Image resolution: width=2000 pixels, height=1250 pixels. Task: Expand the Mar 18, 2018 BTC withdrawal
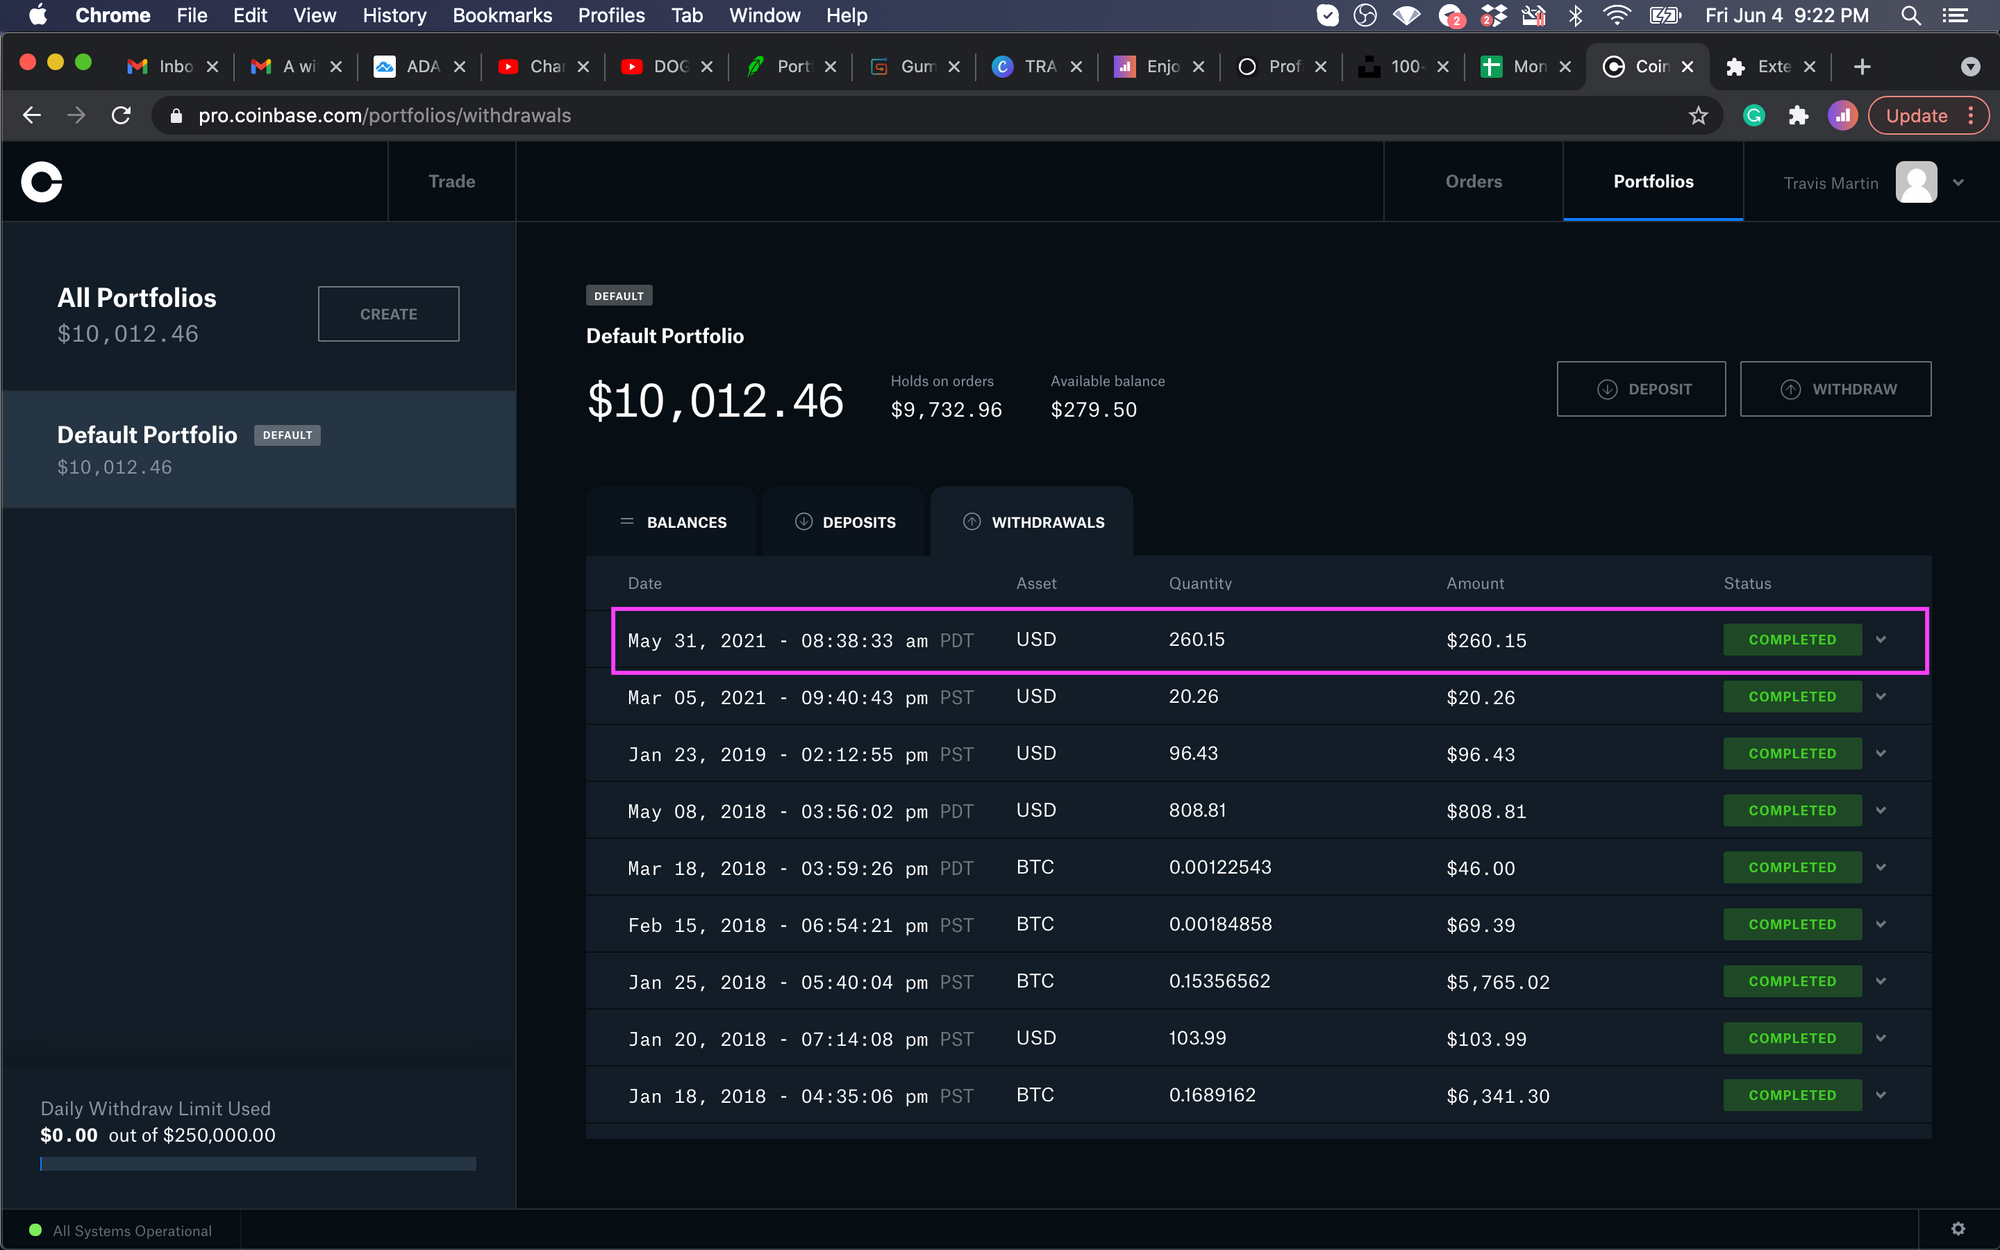[x=1881, y=868]
